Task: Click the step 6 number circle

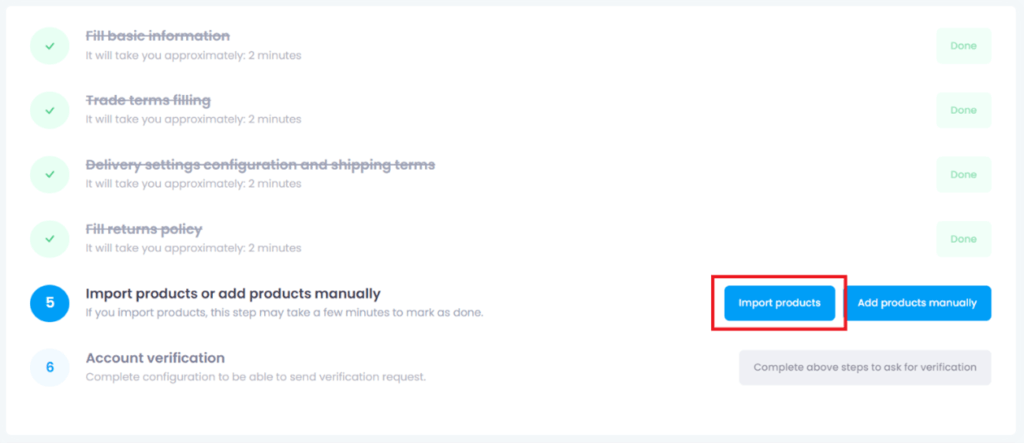Action: coord(50,367)
